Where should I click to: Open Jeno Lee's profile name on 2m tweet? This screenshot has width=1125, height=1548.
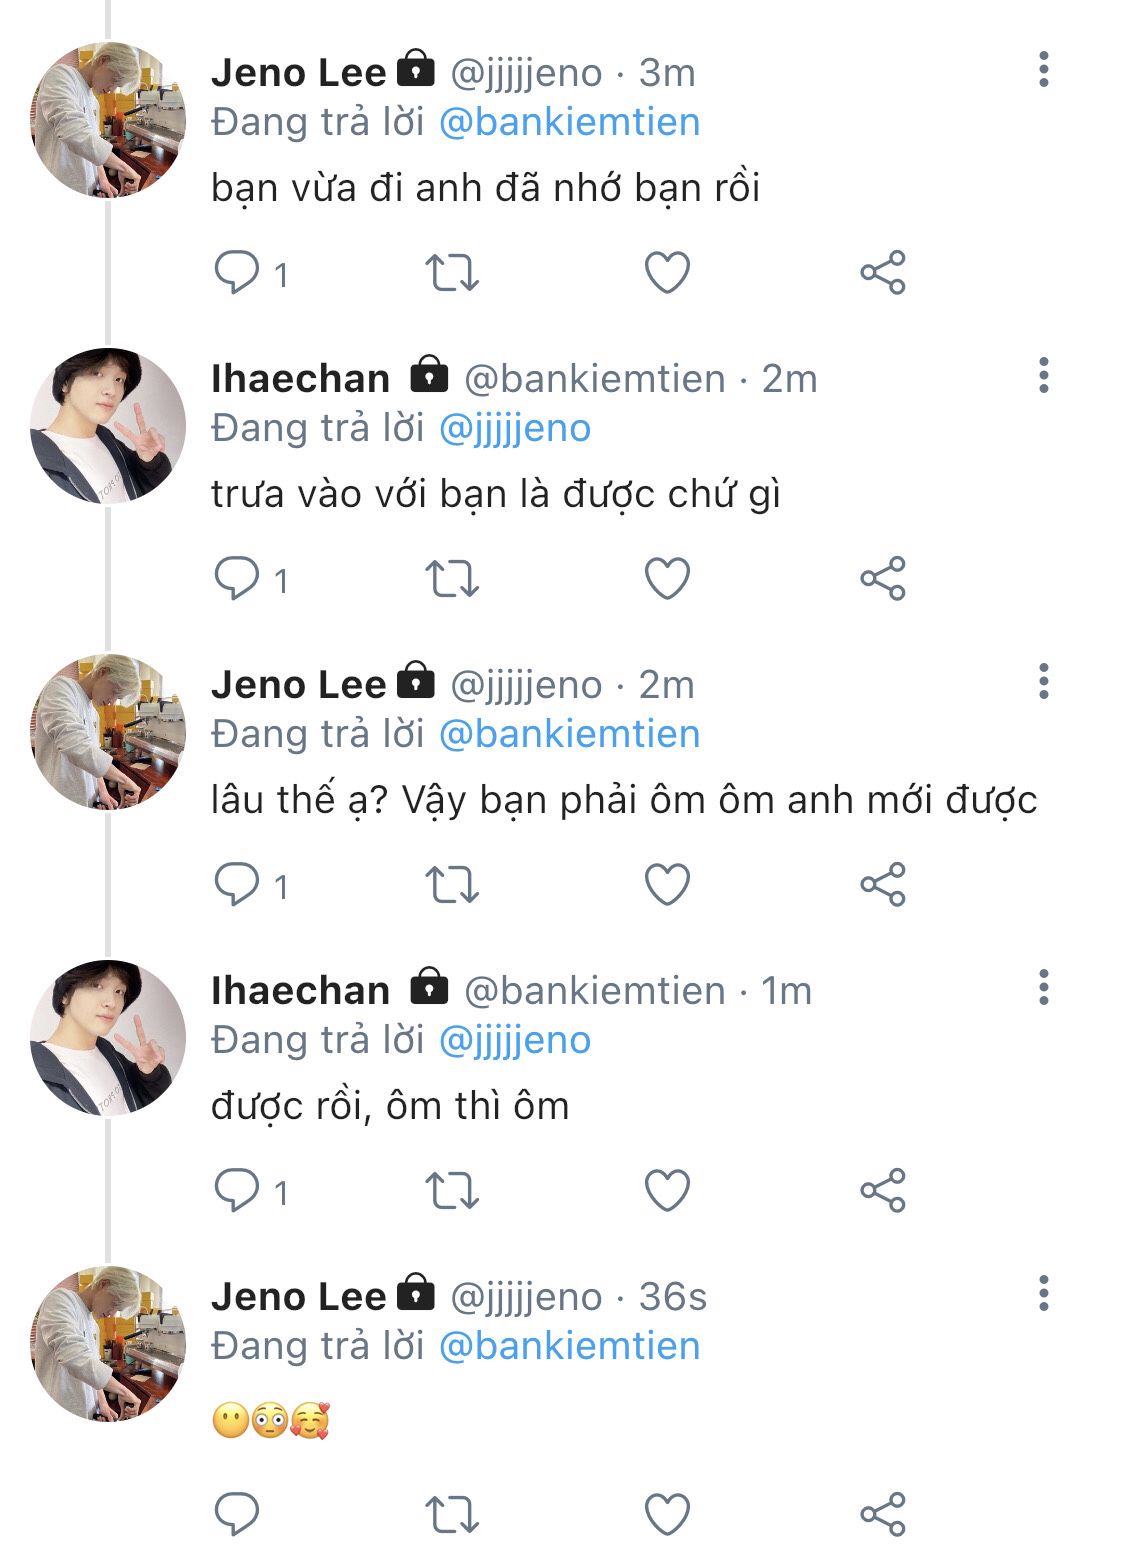pyautogui.click(x=298, y=685)
